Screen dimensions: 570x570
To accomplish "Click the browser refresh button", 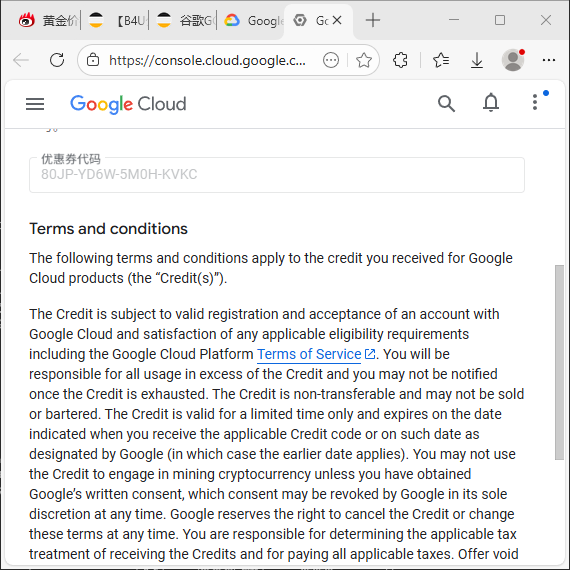I will pyautogui.click(x=57, y=60).
